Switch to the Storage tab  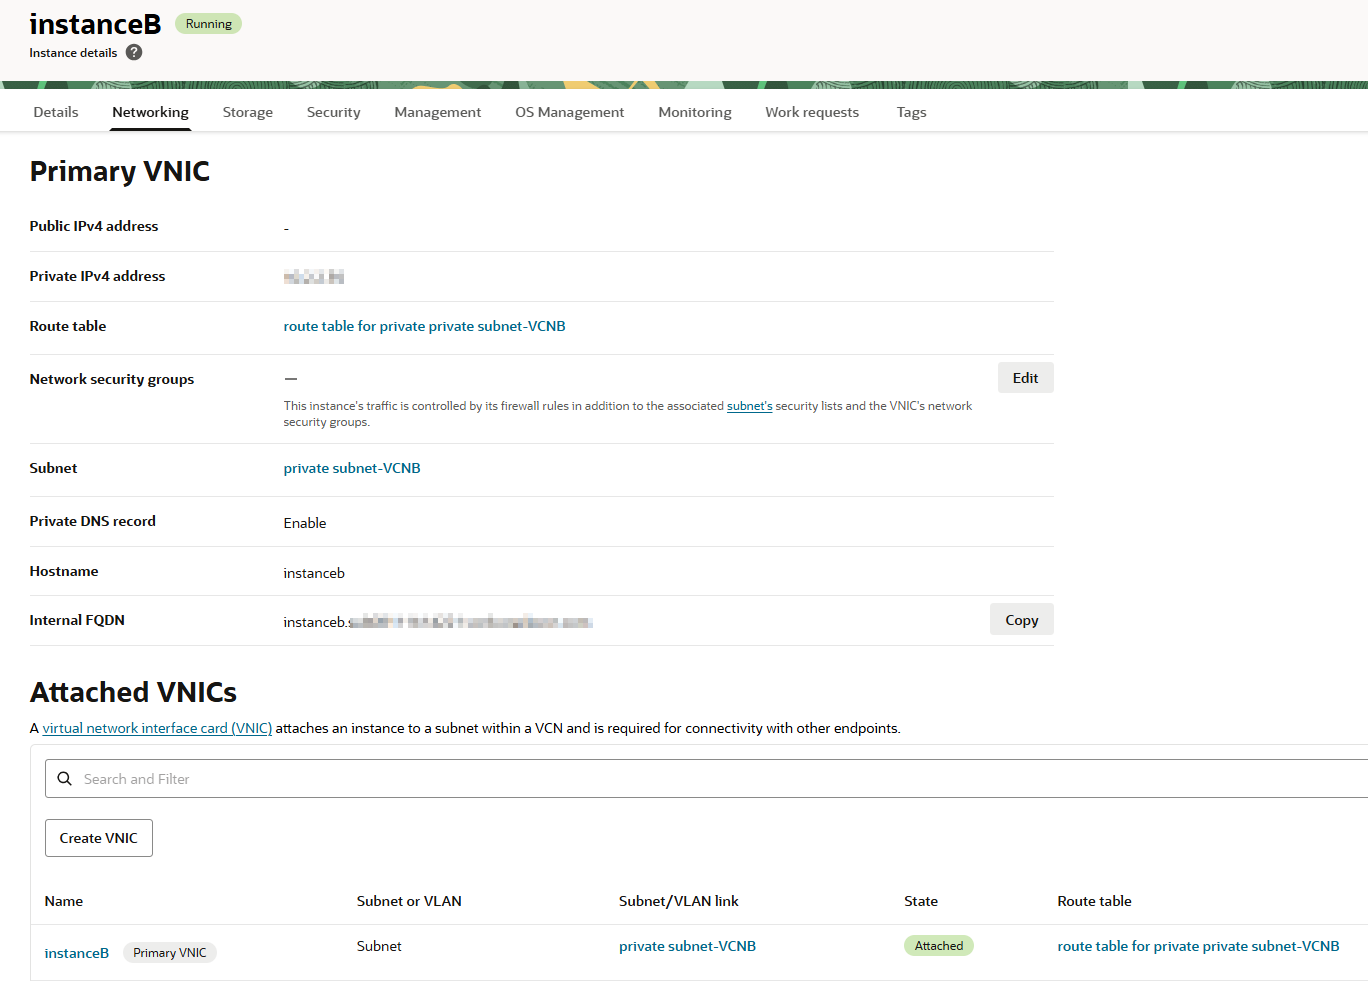pos(247,112)
